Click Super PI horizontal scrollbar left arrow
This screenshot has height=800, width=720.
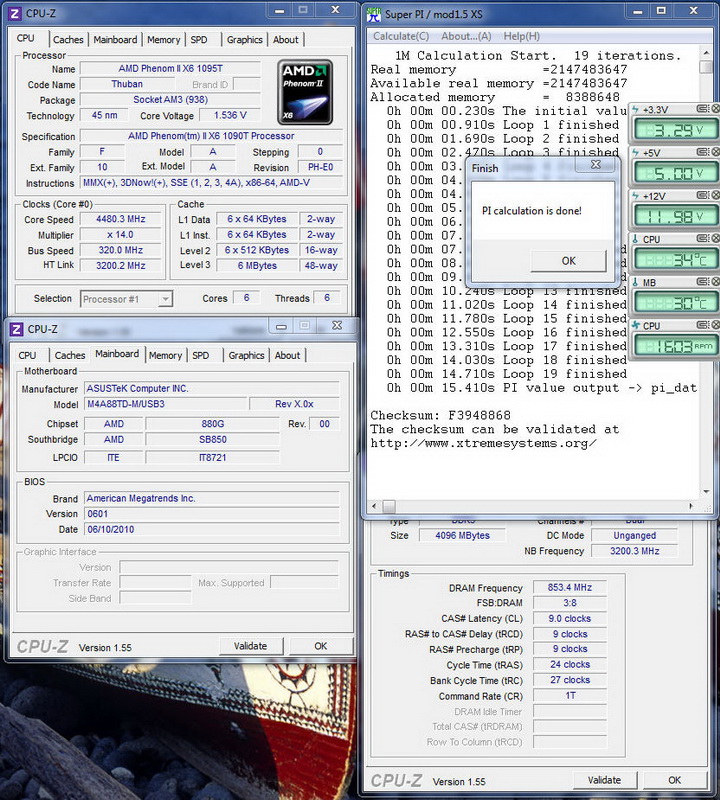point(374,506)
